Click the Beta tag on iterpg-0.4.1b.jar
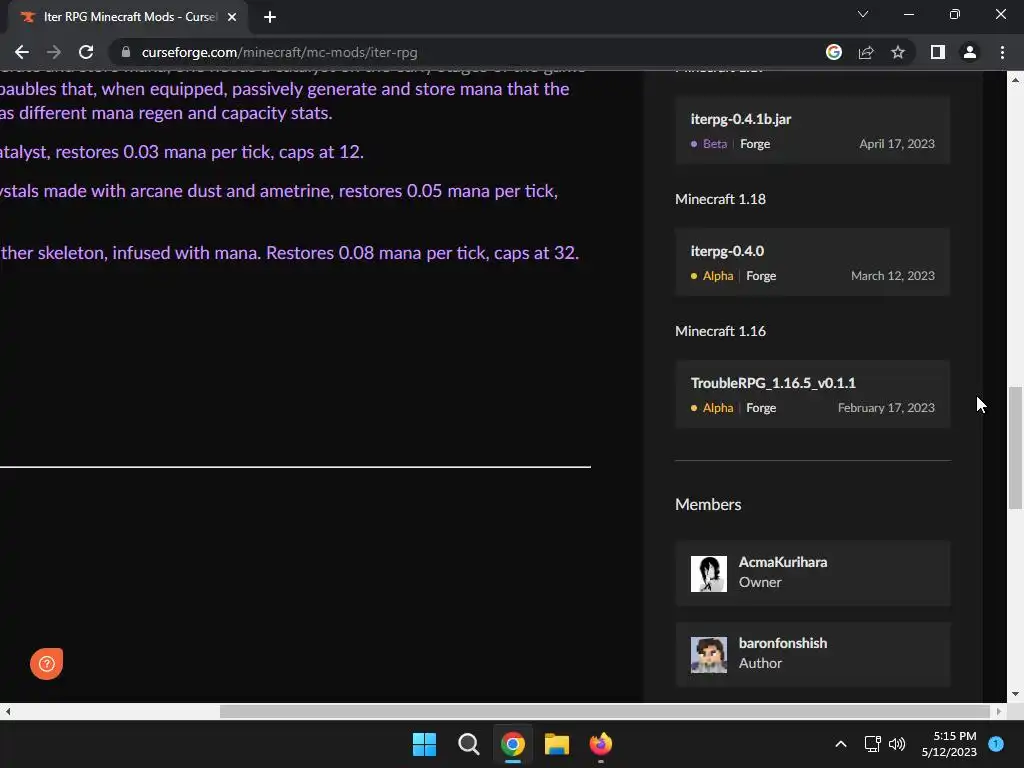The height and width of the screenshot is (768, 1024). click(x=714, y=144)
